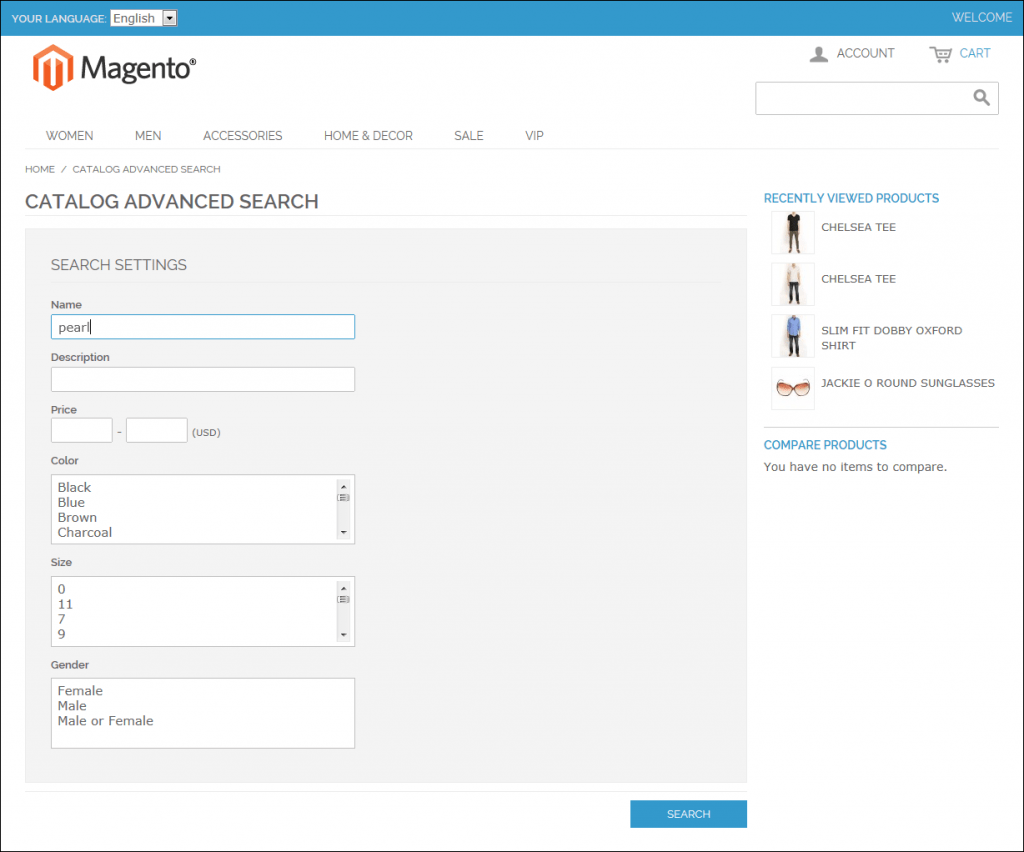This screenshot has width=1024, height=852.
Task: Select size 7 in the Size list
Action: (x=61, y=619)
